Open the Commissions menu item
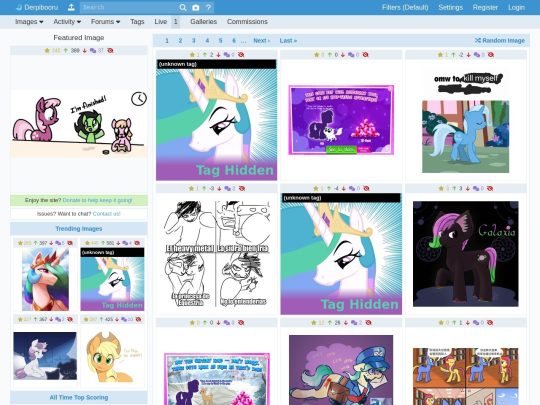The image size is (540, 405). click(x=247, y=22)
